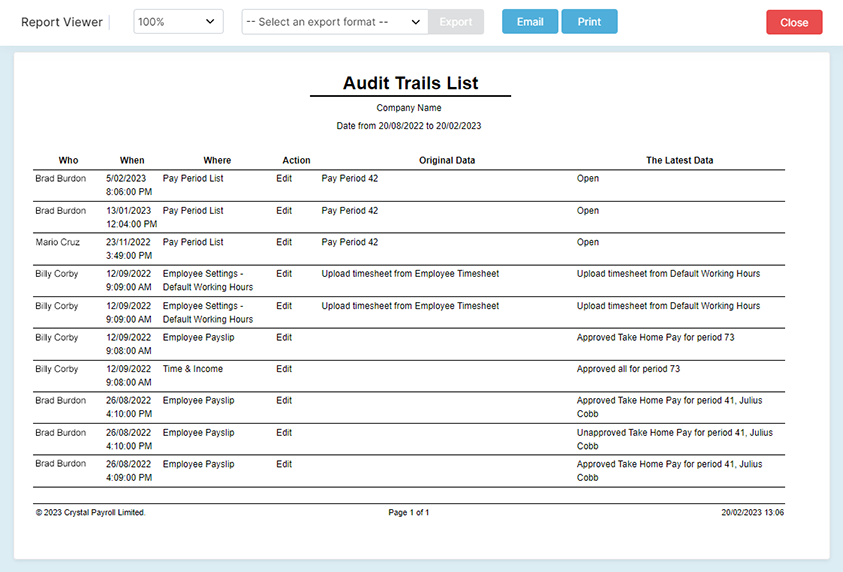Click Pay Period List in the Mario Cruz row
843x572 pixels.
coord(193,242)
